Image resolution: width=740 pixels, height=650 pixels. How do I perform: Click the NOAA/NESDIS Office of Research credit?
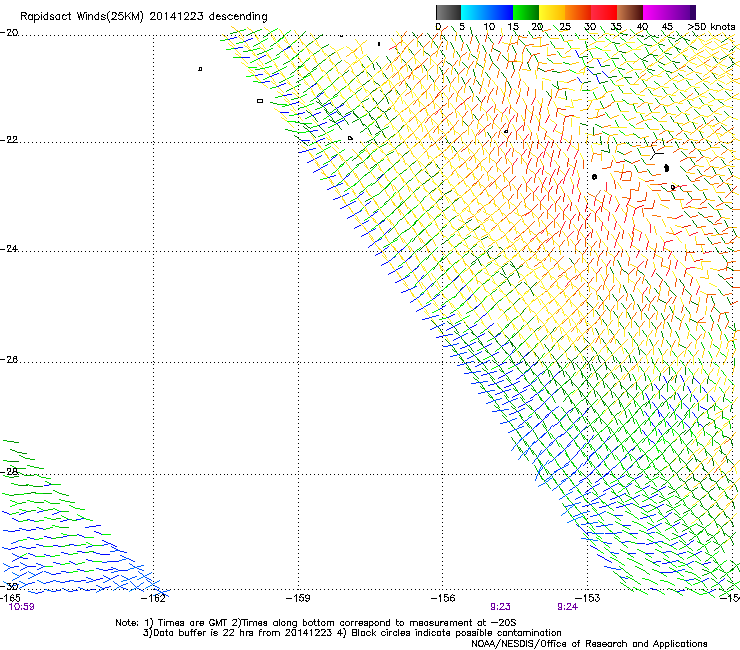click(x=589, y=644)
